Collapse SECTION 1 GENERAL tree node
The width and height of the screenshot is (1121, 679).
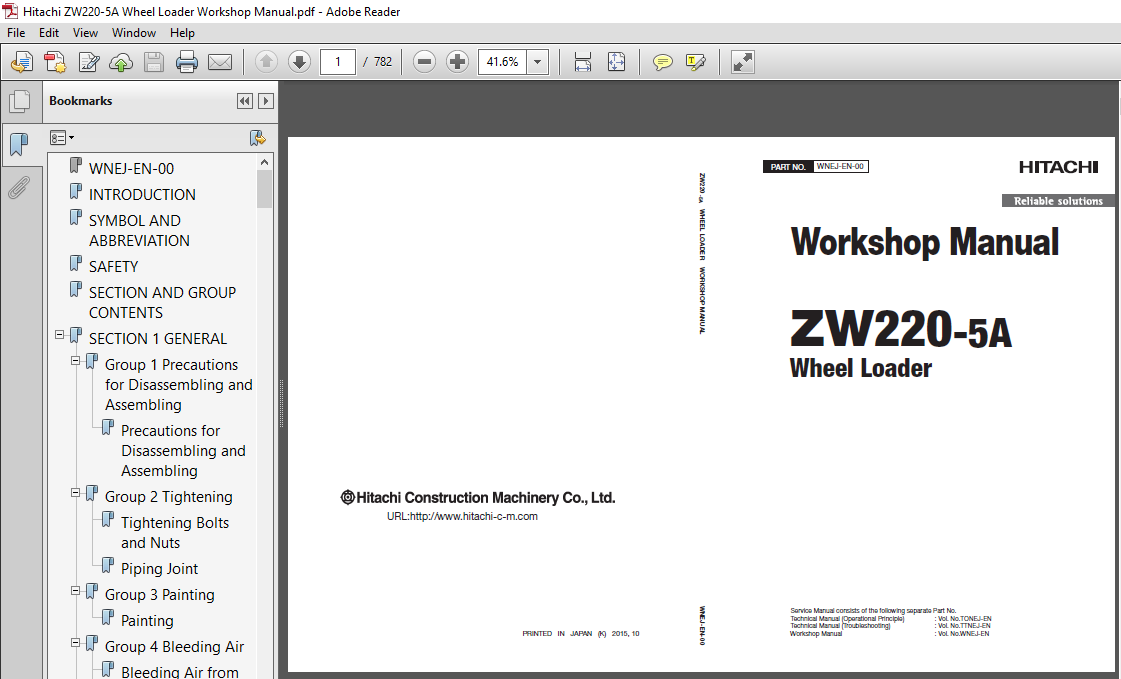click(60, 334)
